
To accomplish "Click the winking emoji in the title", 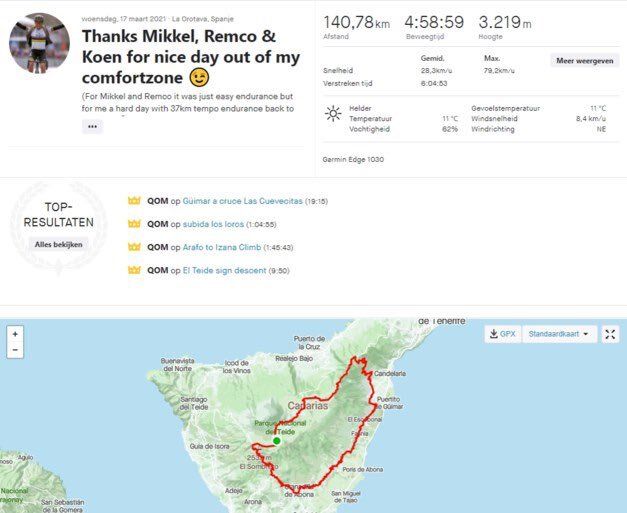I will tap(199, 78).
